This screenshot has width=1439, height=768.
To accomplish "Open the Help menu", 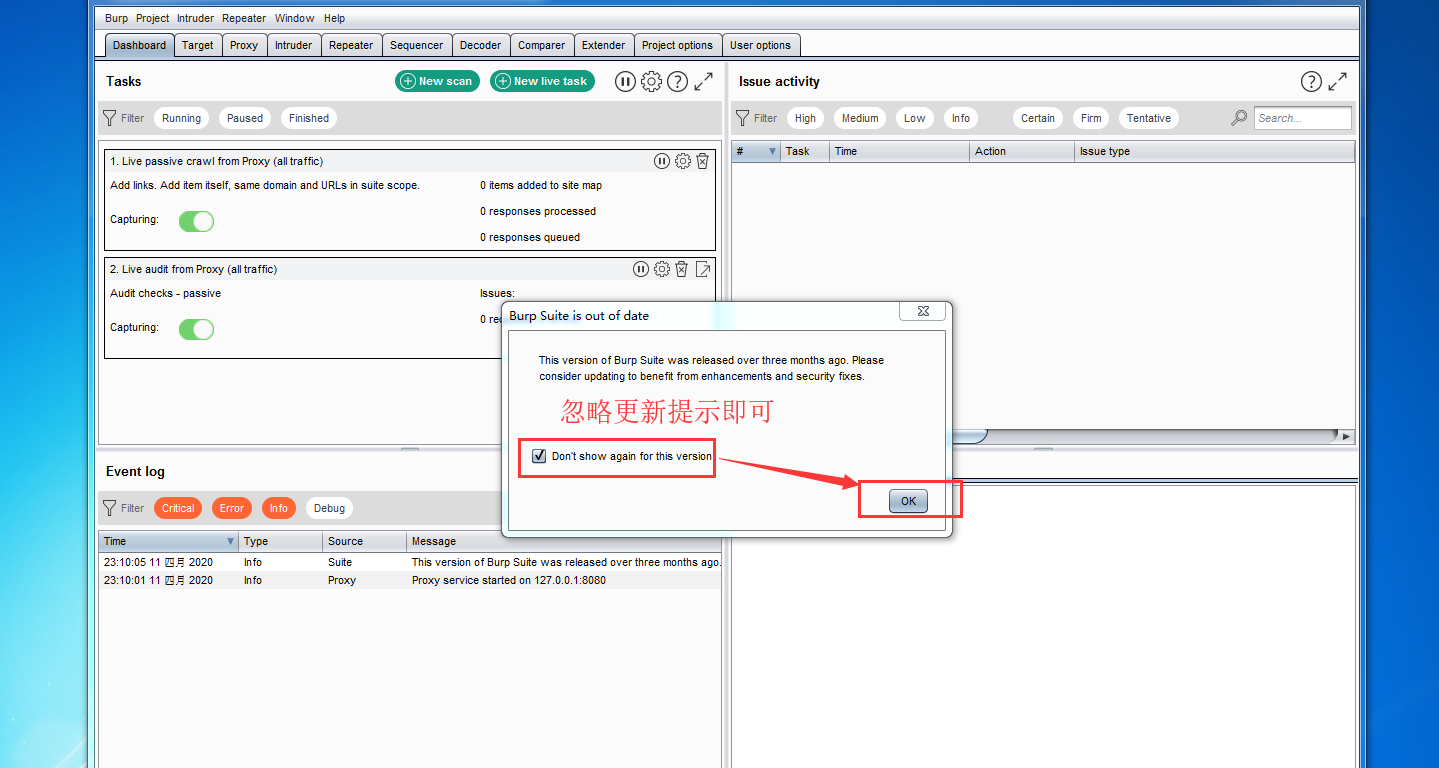I will 334,18.
